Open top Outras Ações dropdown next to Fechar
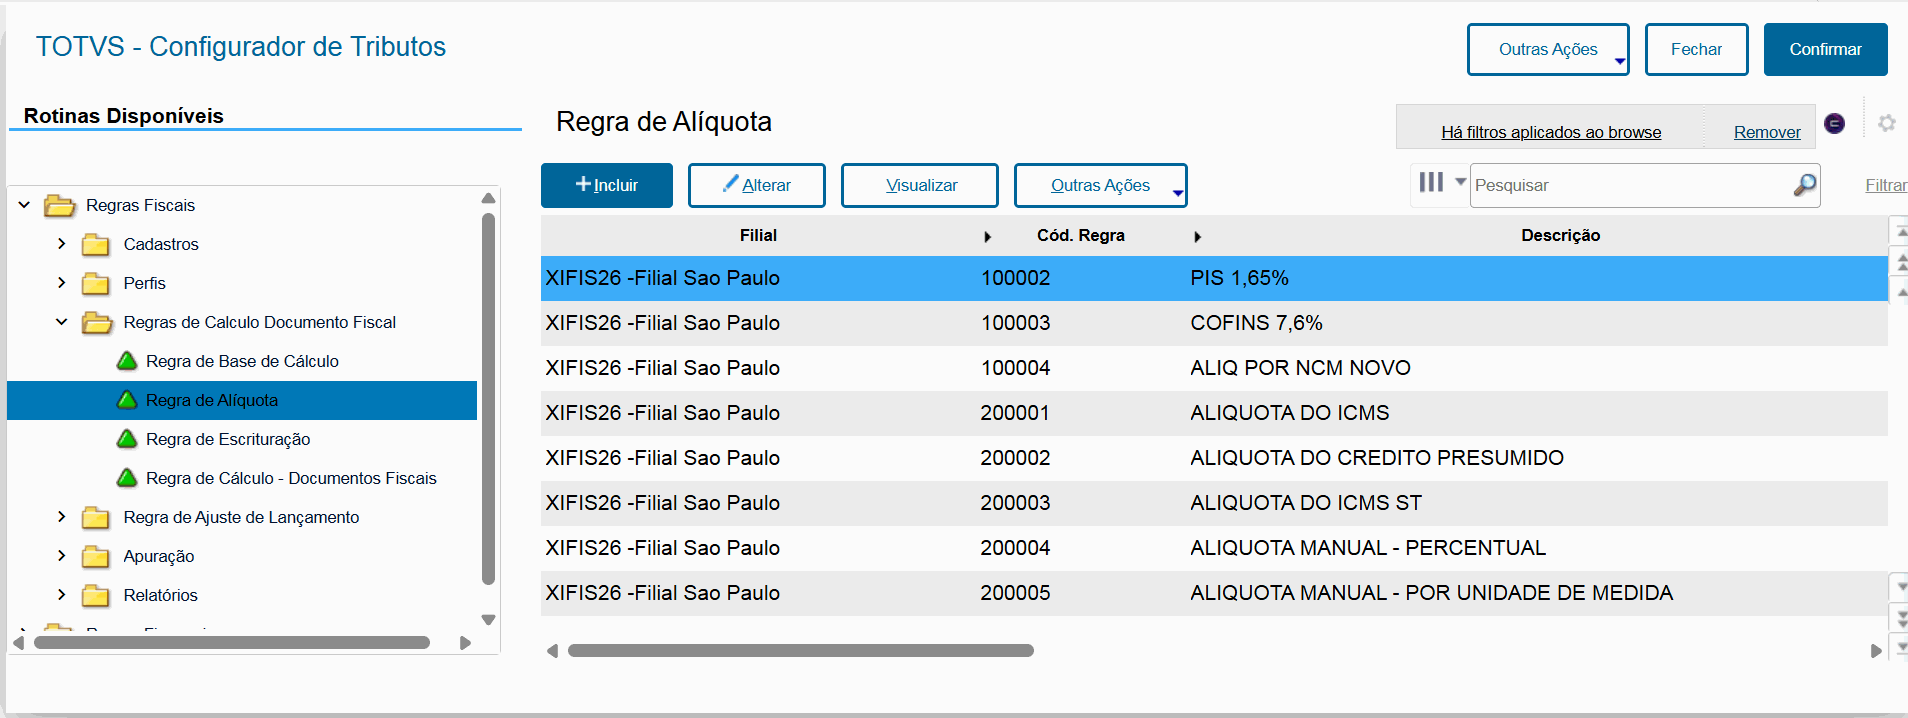 (x=1547, y=49)
